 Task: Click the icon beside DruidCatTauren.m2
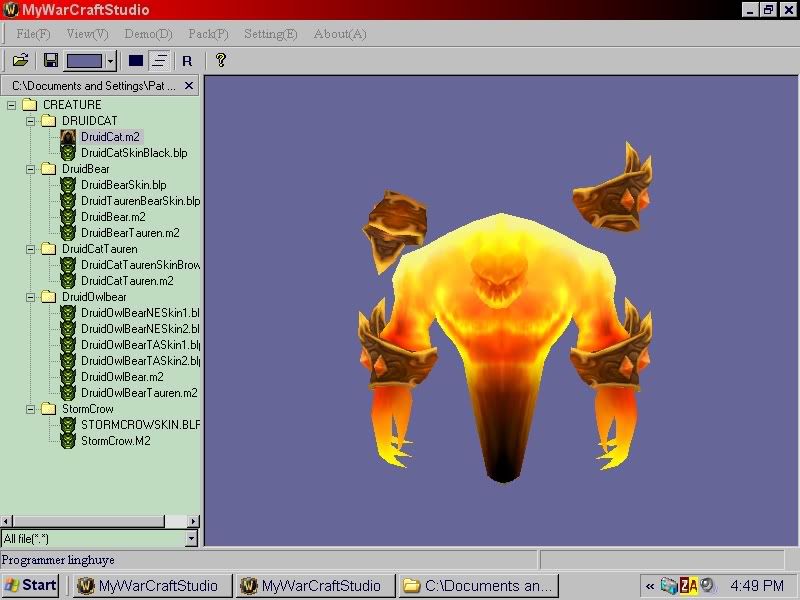(x=68, y=281)
